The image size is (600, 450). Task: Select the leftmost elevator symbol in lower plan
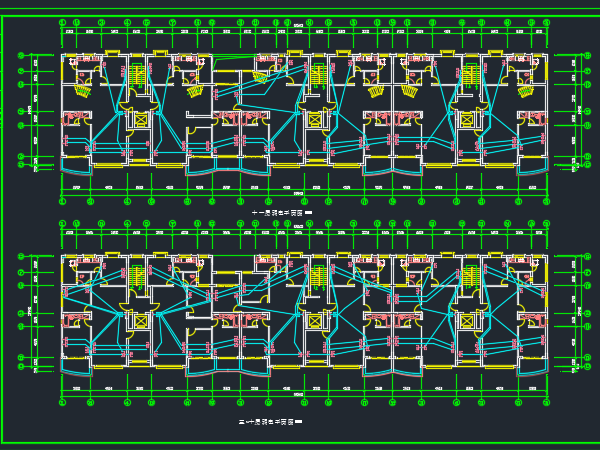point(141,321)
